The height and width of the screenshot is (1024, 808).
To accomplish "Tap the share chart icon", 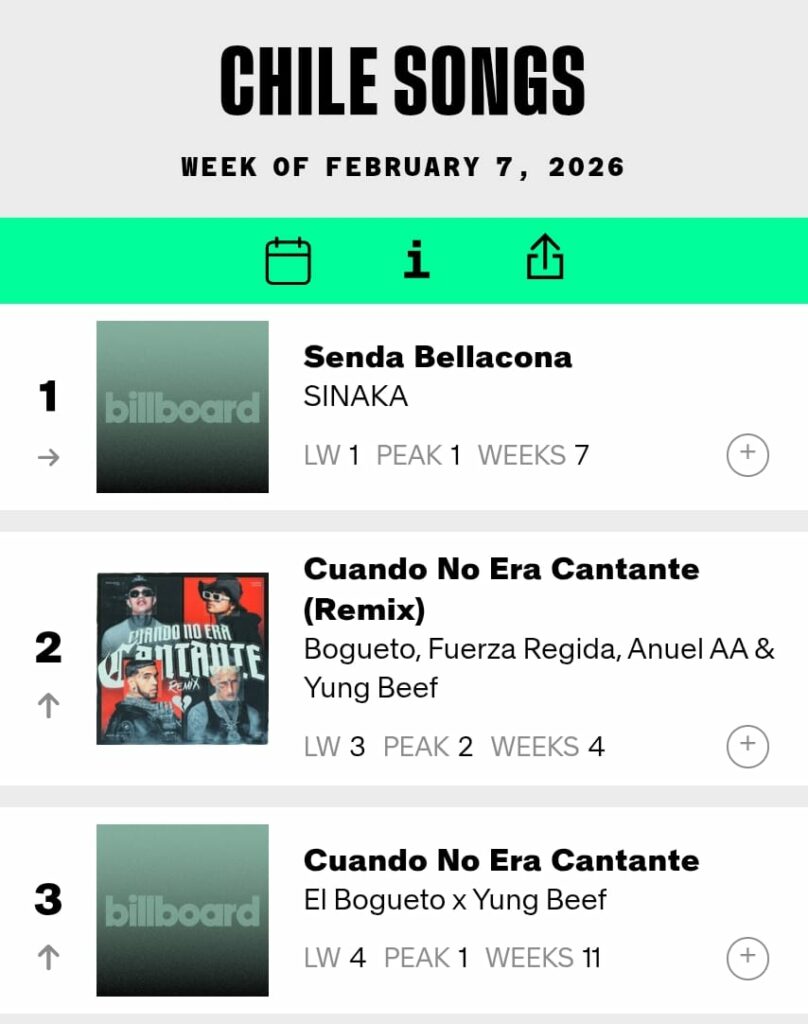I will click(x=545, y=260).
